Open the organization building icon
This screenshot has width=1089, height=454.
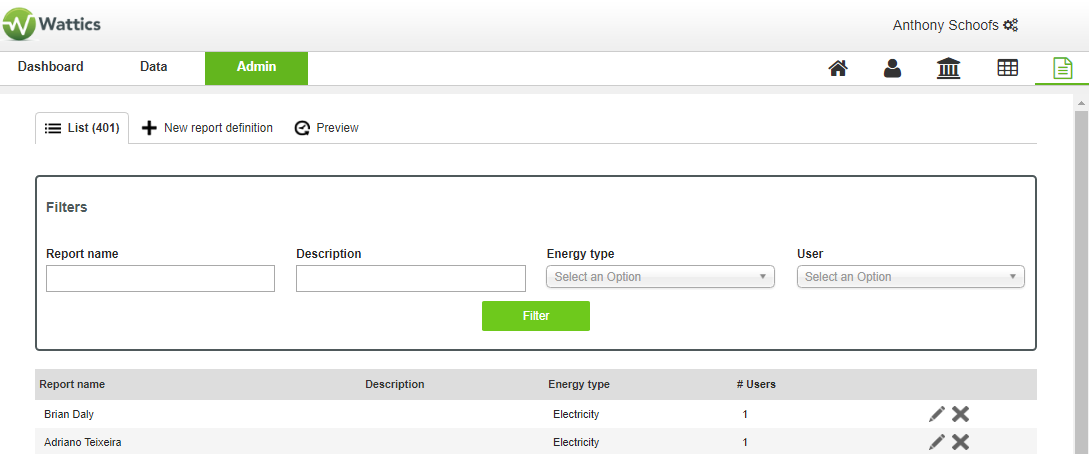[948, 68]
